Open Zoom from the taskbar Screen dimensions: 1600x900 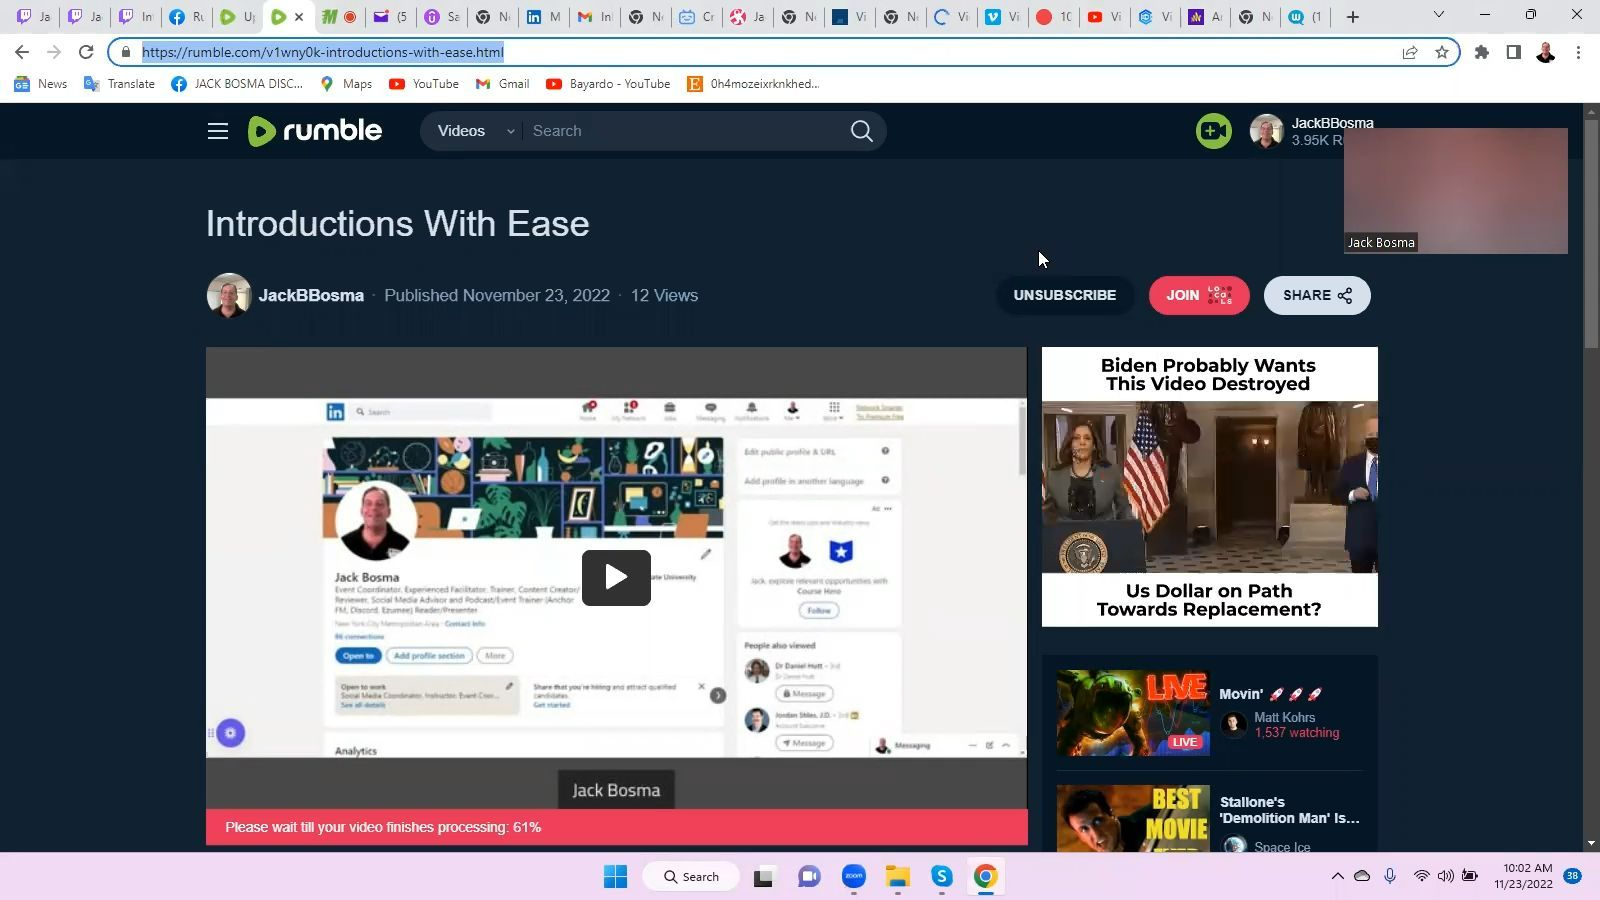(x=853, y=876)
